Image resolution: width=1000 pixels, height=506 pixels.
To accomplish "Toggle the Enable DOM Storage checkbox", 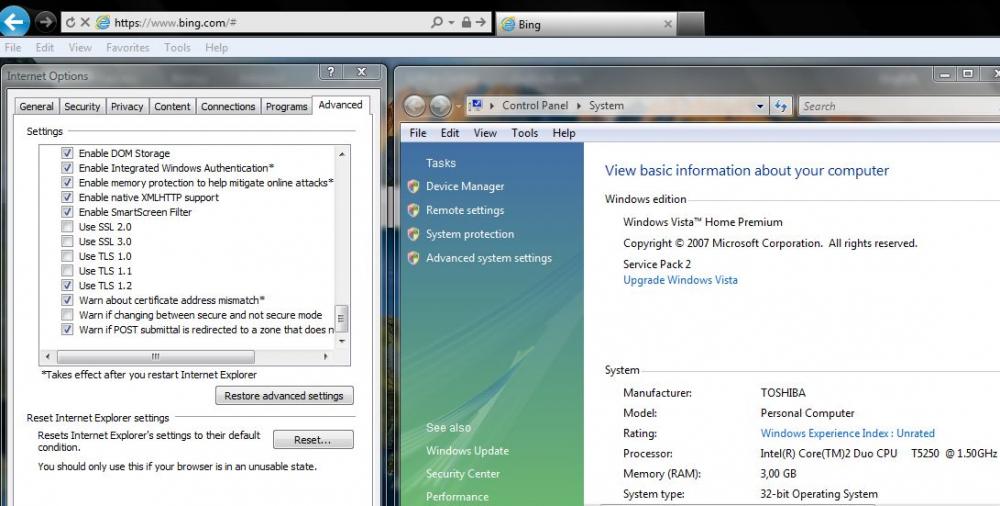I will pos(67,153).
